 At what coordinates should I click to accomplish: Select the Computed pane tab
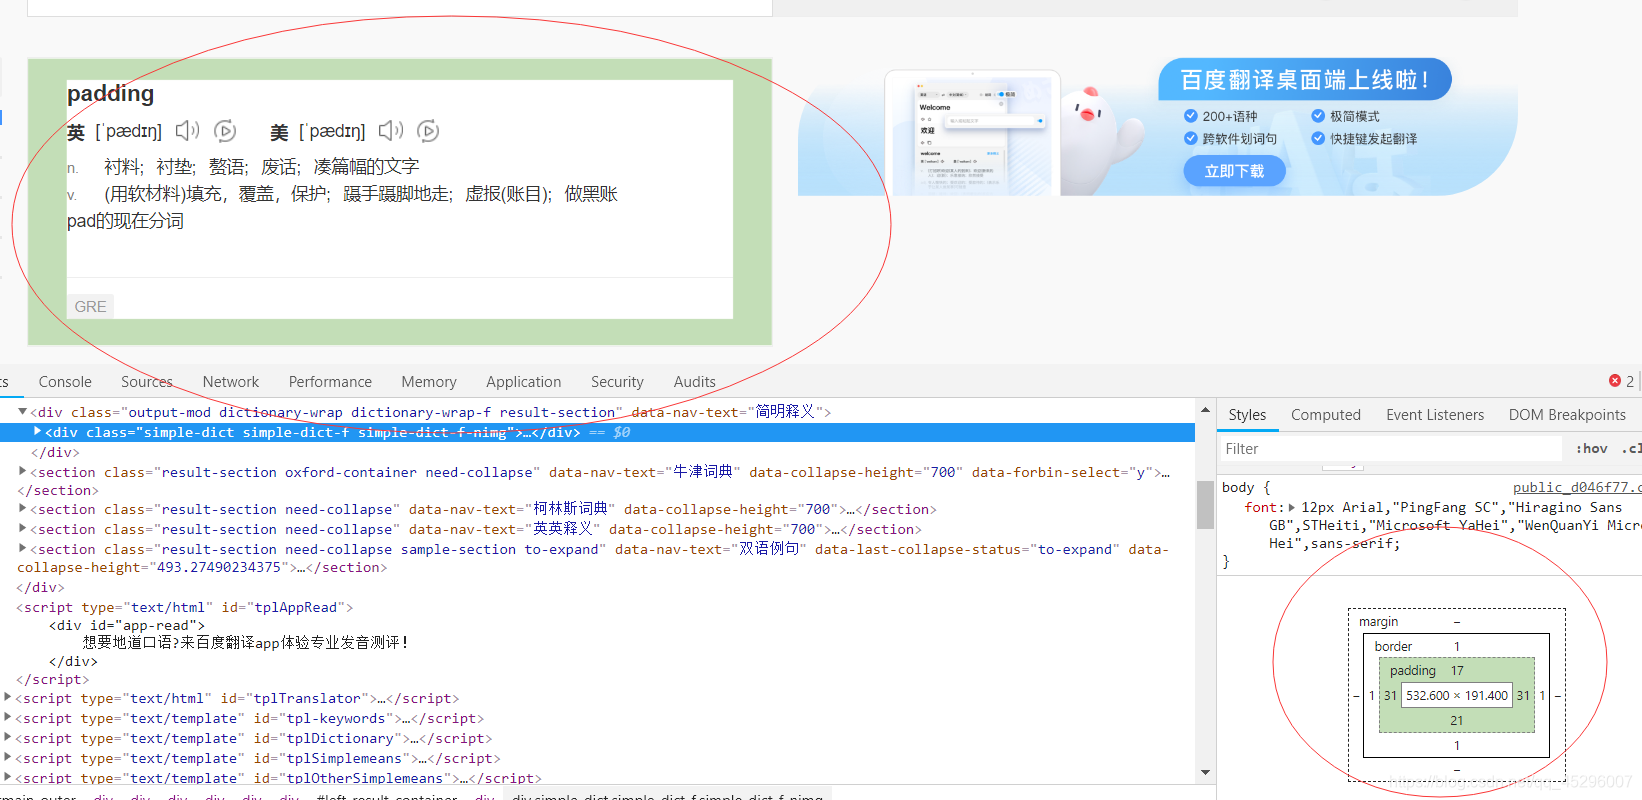1326,415
